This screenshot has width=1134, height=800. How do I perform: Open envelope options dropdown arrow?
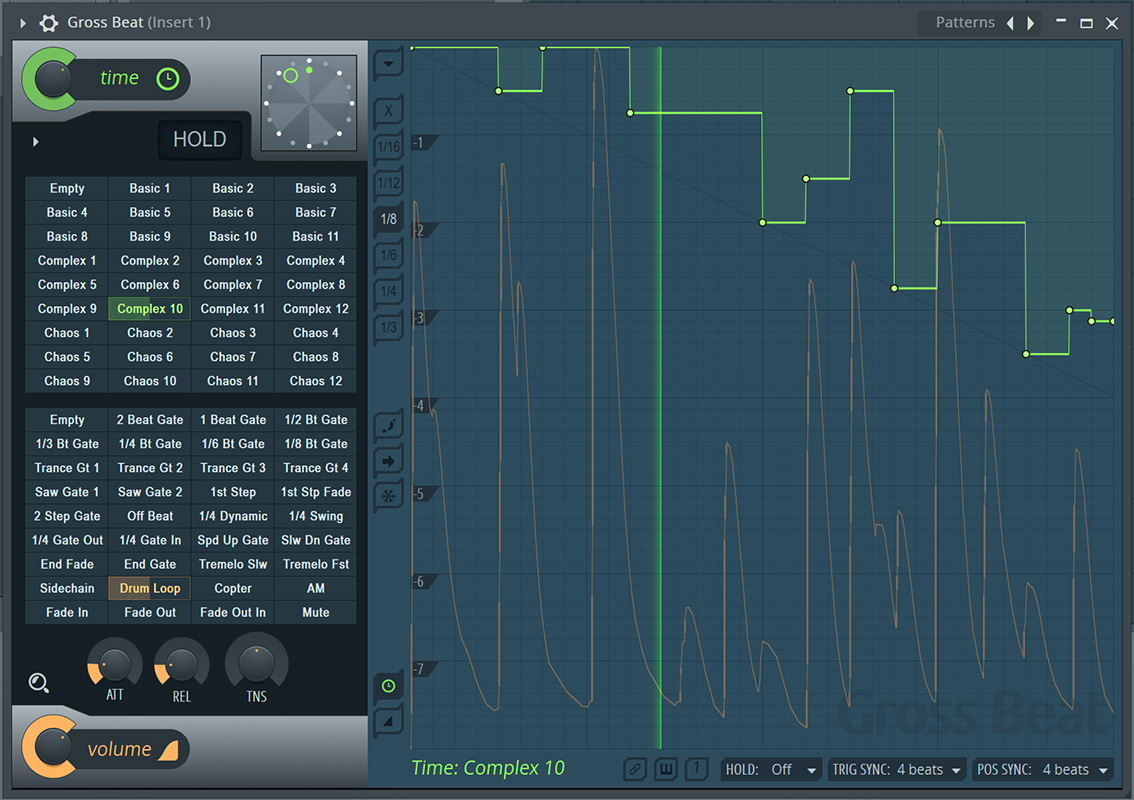click(x=388, y=64)
